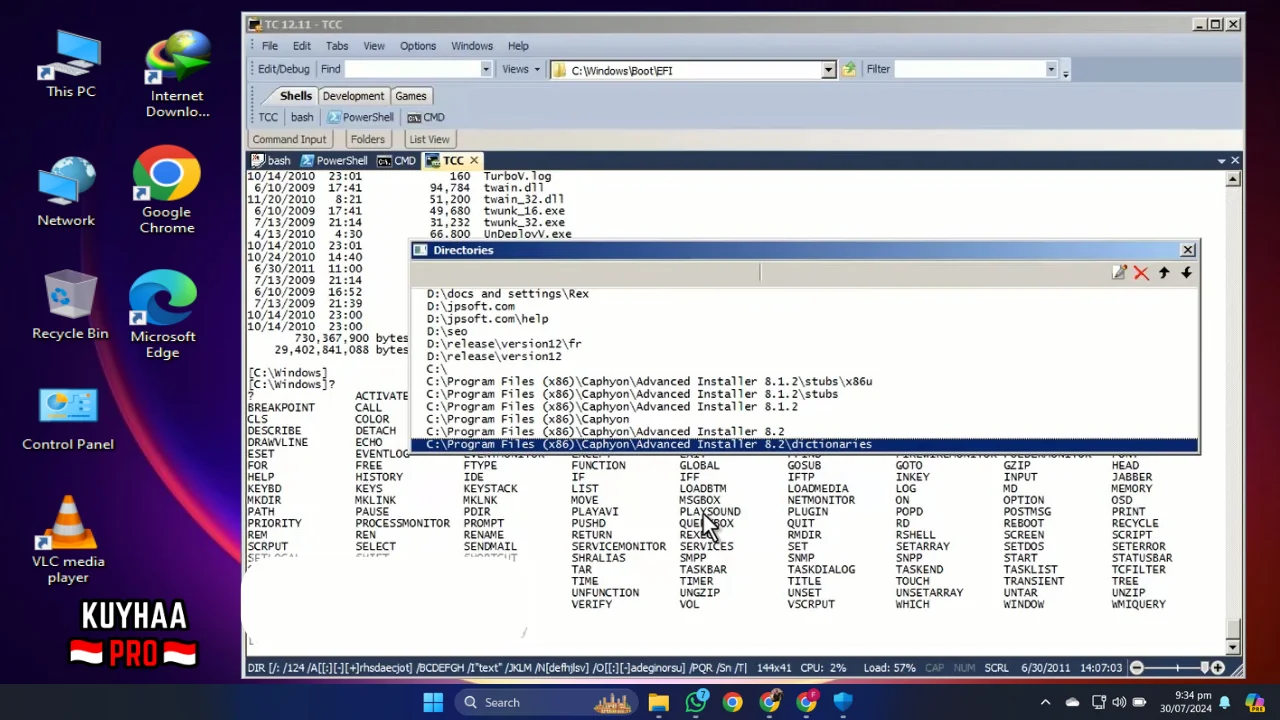Open the Find combo dropdown arrow
Viewport: 1280px width, 720px height.
(x=486, y=69)
